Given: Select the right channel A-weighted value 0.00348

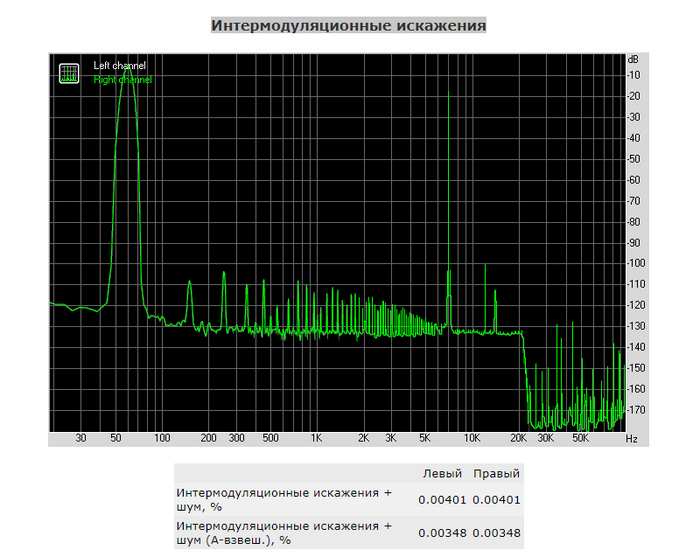Looking at the screenshot, I should coord(496,532).
